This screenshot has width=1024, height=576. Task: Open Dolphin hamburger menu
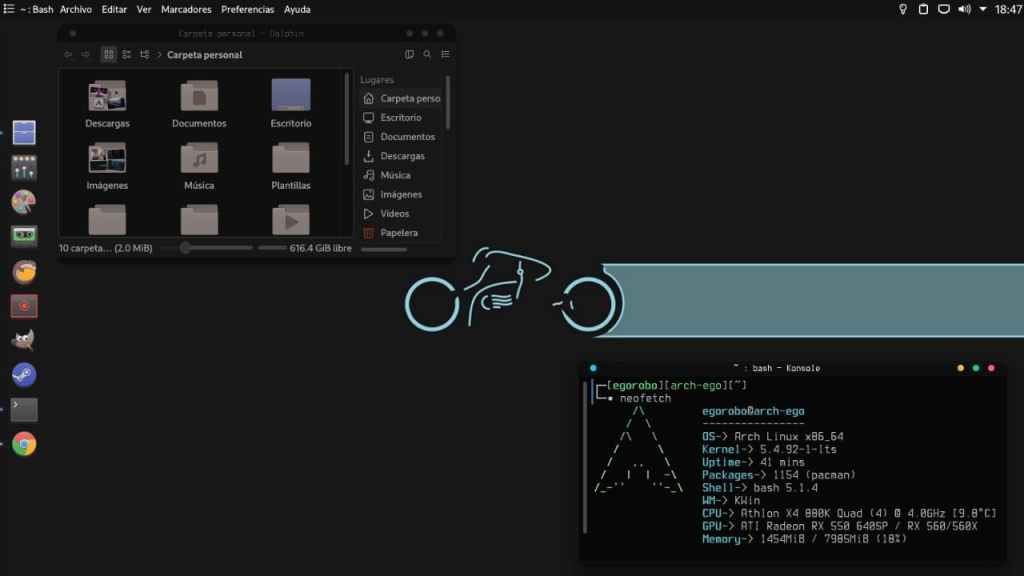click(x=445, y=55)
